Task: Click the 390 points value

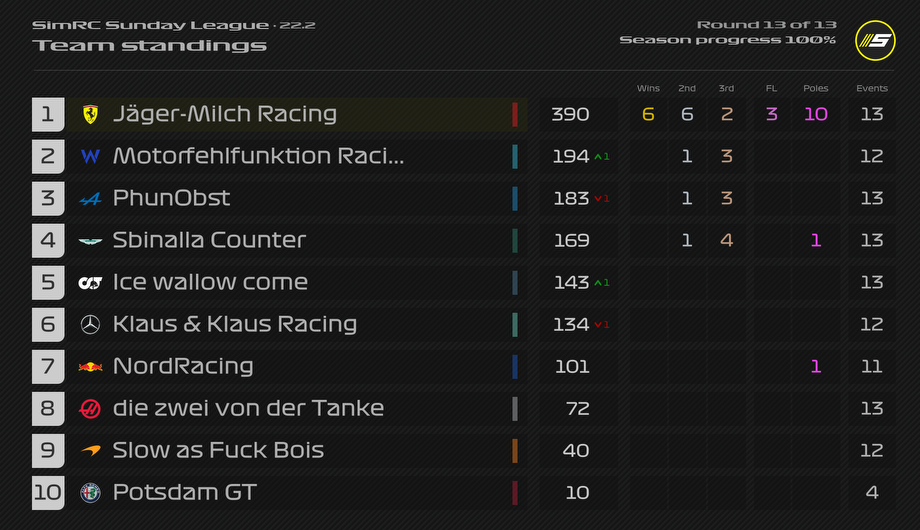Action: [x=570, y=114]
